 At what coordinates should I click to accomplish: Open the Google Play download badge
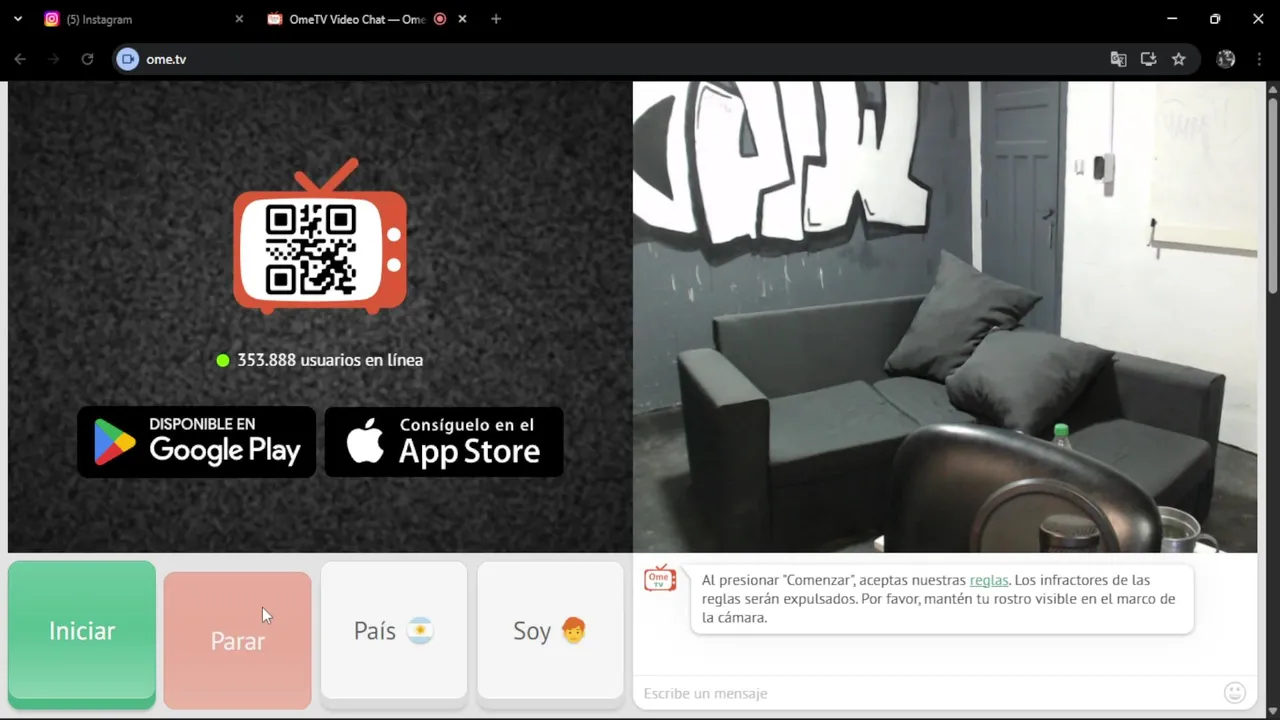tap(196, 441)
